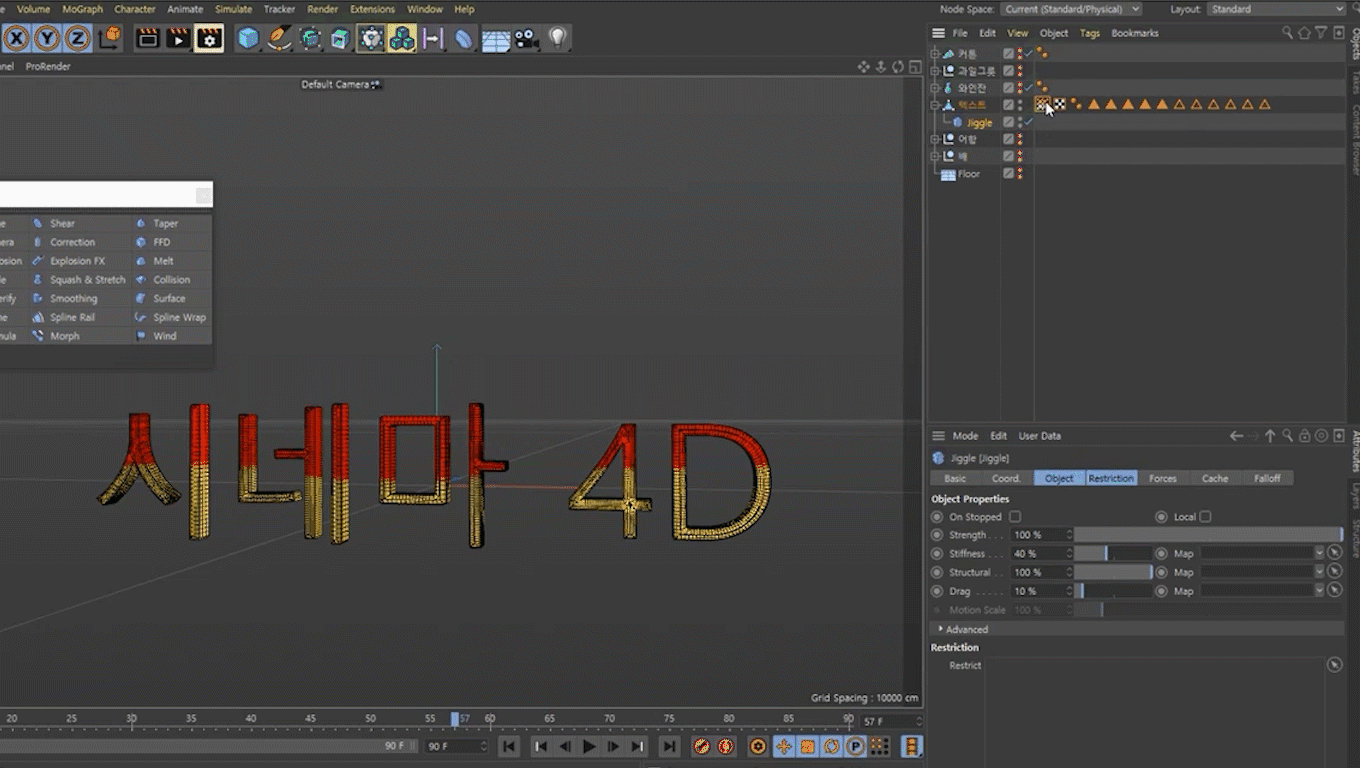Adjust the Stiffness value stepper
1360x768 pixels.
click(x=1069, y=553)
